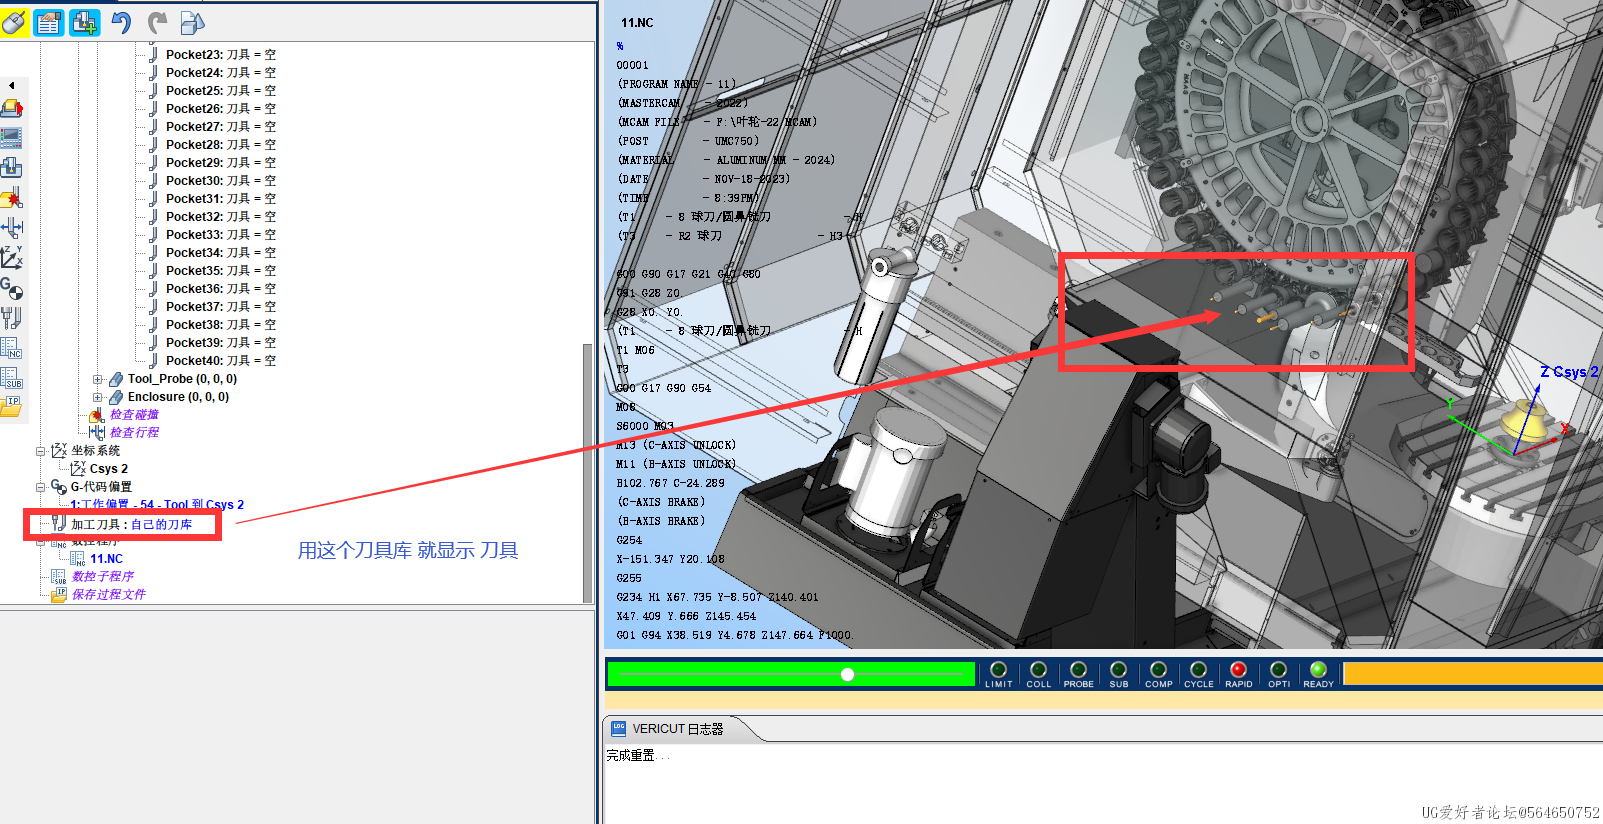Toggle the READY status light
Screen dimensions: 1603x824
coord(1318,674)
